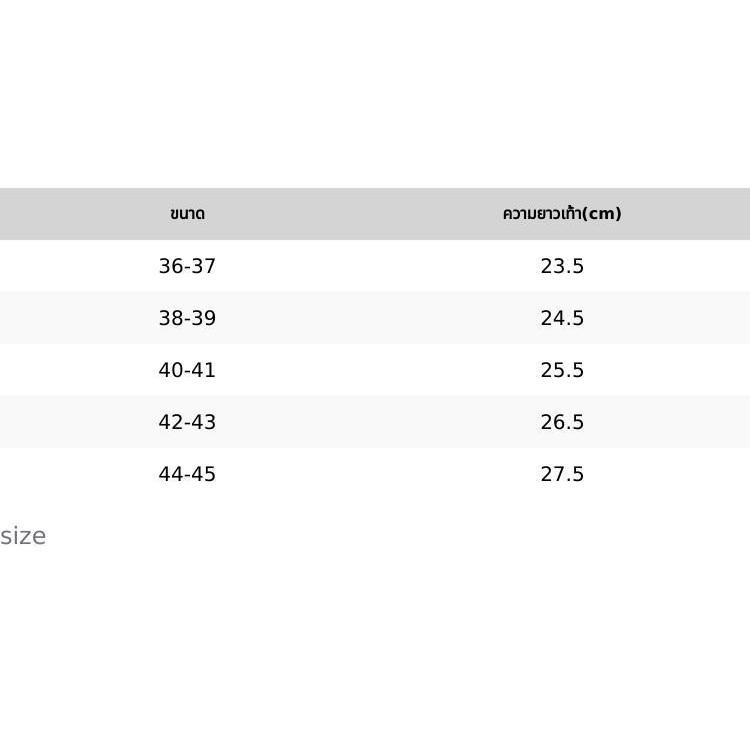750x750 pixels.
Task: Click the ขนาด column header
Action: pos(187,214)
